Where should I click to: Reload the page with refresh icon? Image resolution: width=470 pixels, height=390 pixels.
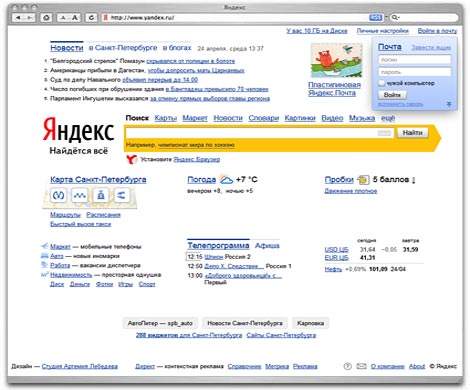[x=91, y=18]
